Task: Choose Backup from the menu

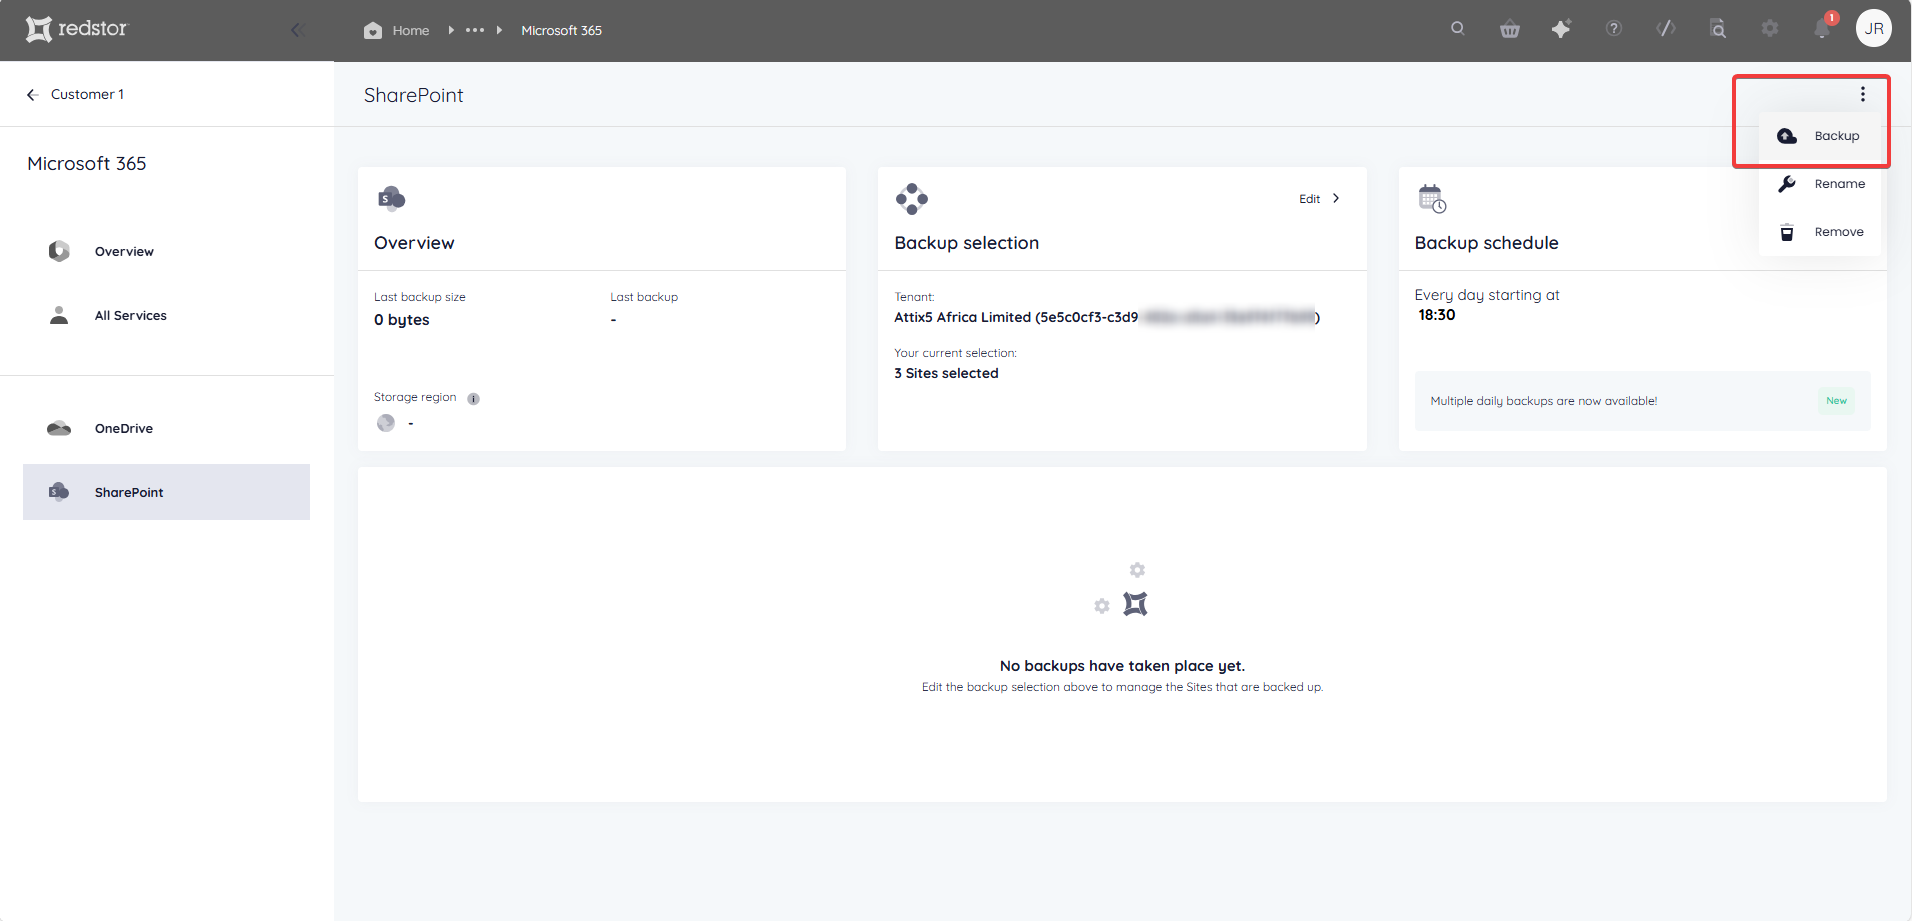Action: (x=1820, y=136)
